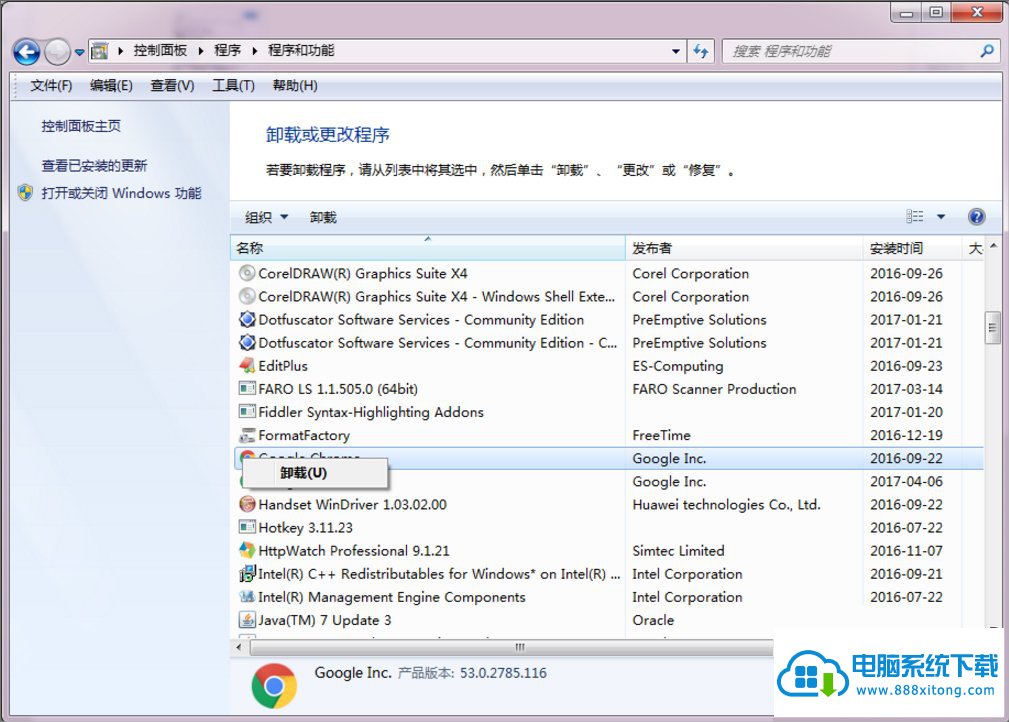
Task: Click Java(TM) 7 Update 3 icon
Action: [247, 620]
